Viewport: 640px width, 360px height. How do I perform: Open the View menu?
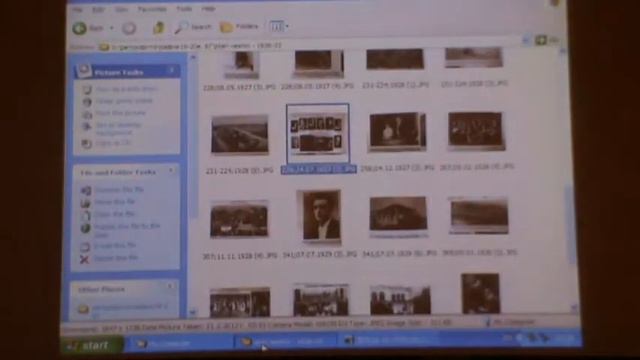pyautogui.click(x=121, y=9)
